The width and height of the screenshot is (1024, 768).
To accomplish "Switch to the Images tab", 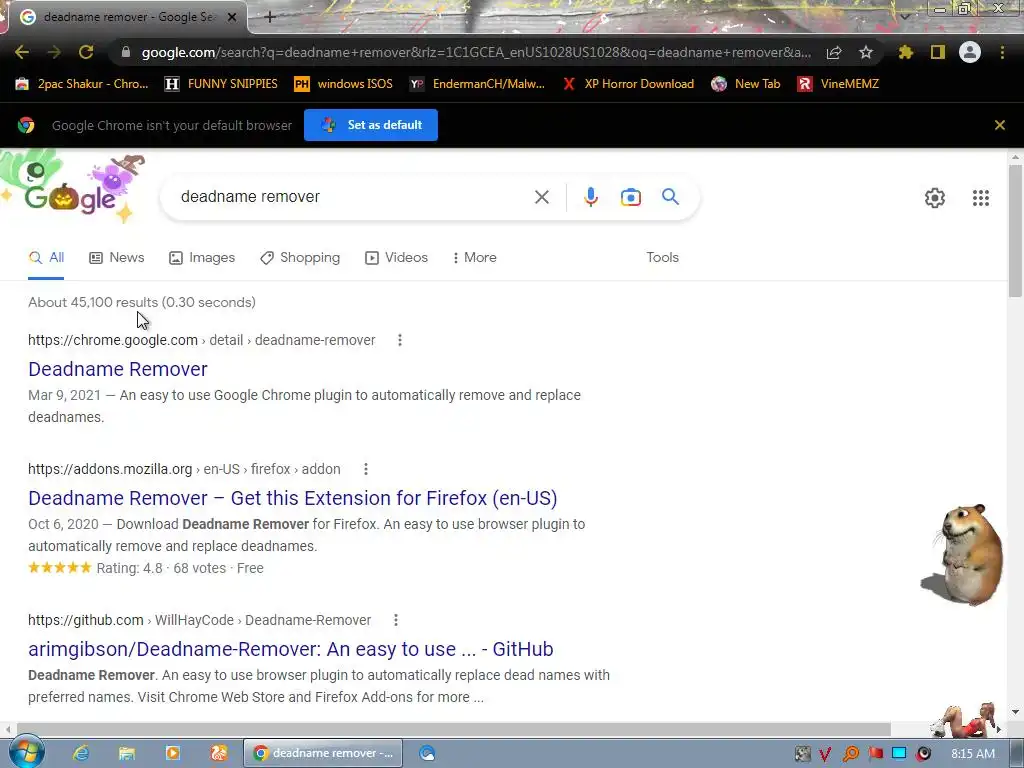I will 202,257.
